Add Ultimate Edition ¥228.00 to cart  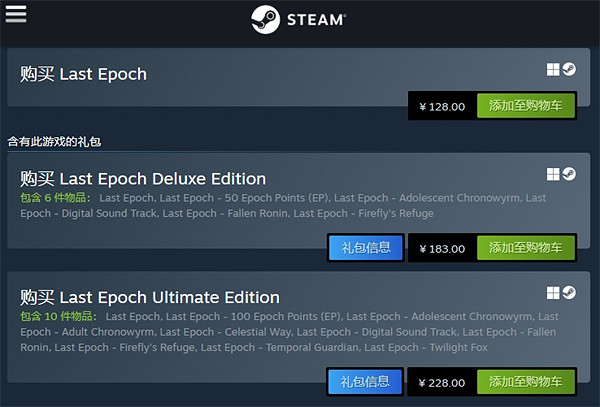[525, 382]
